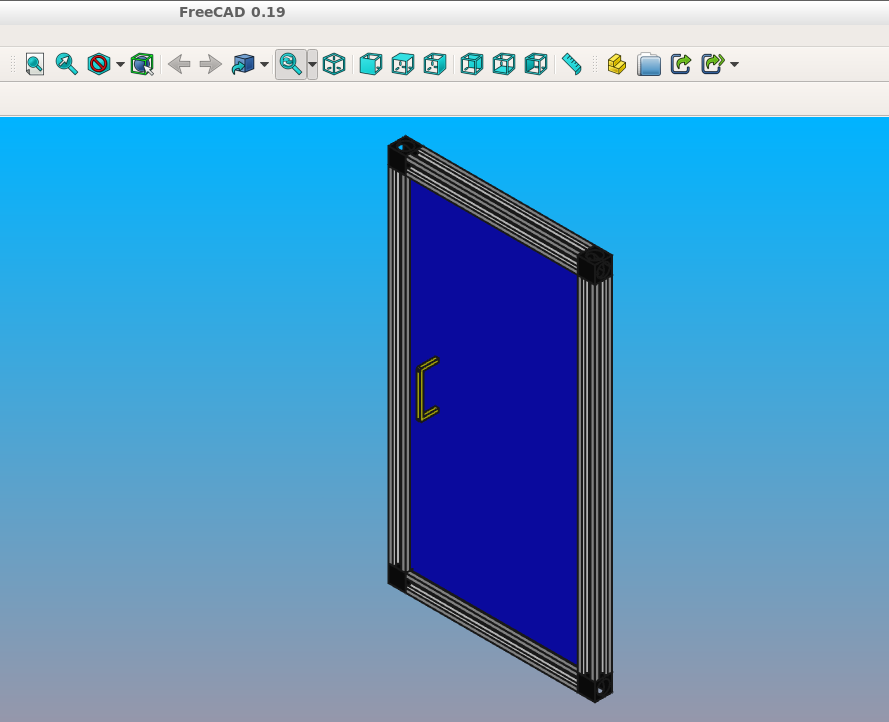The width and height of the screenshot is (889, 722).
Task: Set the camera to Top view
Action: [403, 63]
